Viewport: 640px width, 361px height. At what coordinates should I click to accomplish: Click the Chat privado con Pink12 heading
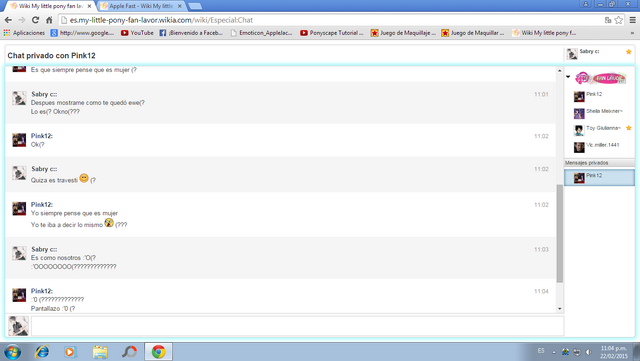click(51, 56)
